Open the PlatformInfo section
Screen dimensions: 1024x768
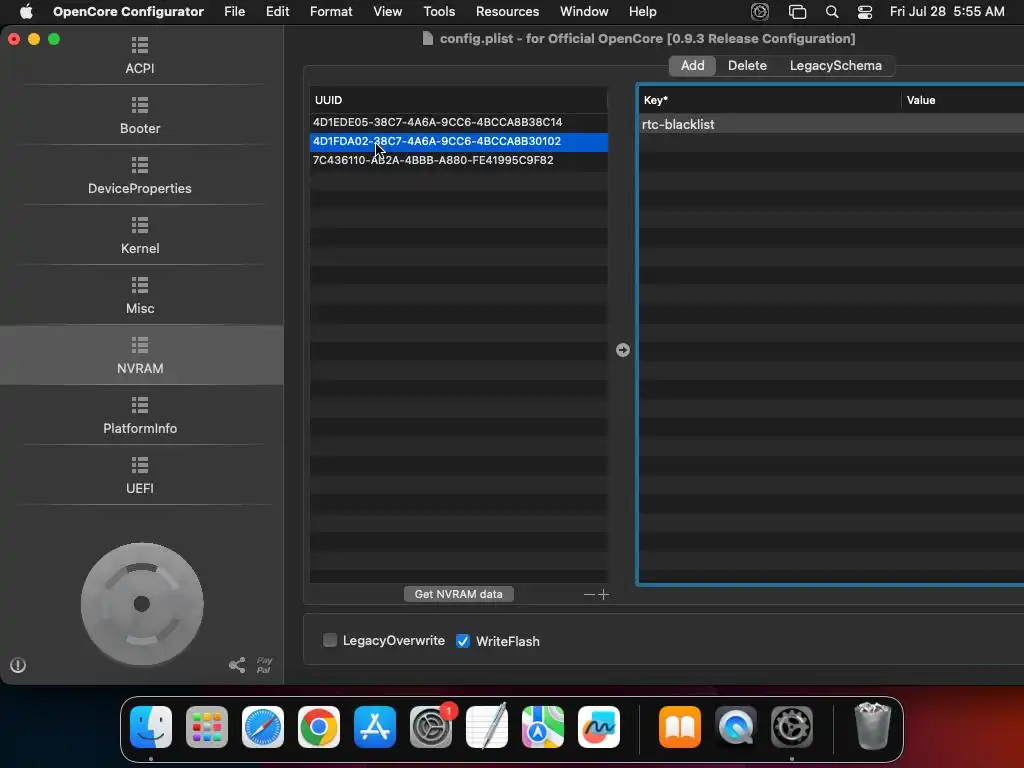(140, 416)
